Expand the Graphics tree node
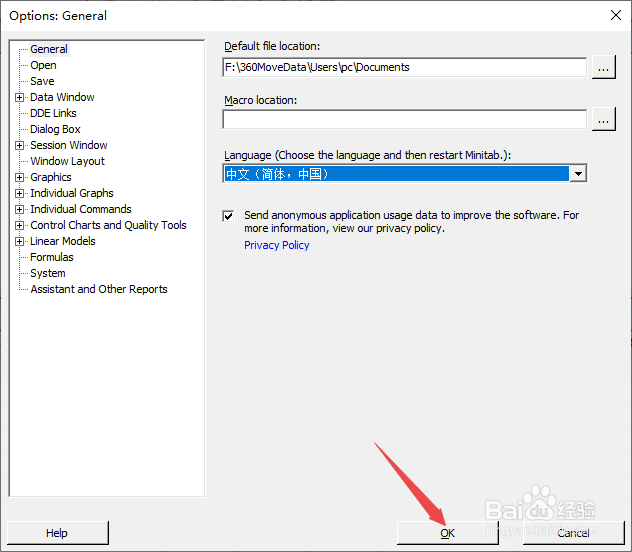This screenshot has width=632, height=552. click(19, 177)
